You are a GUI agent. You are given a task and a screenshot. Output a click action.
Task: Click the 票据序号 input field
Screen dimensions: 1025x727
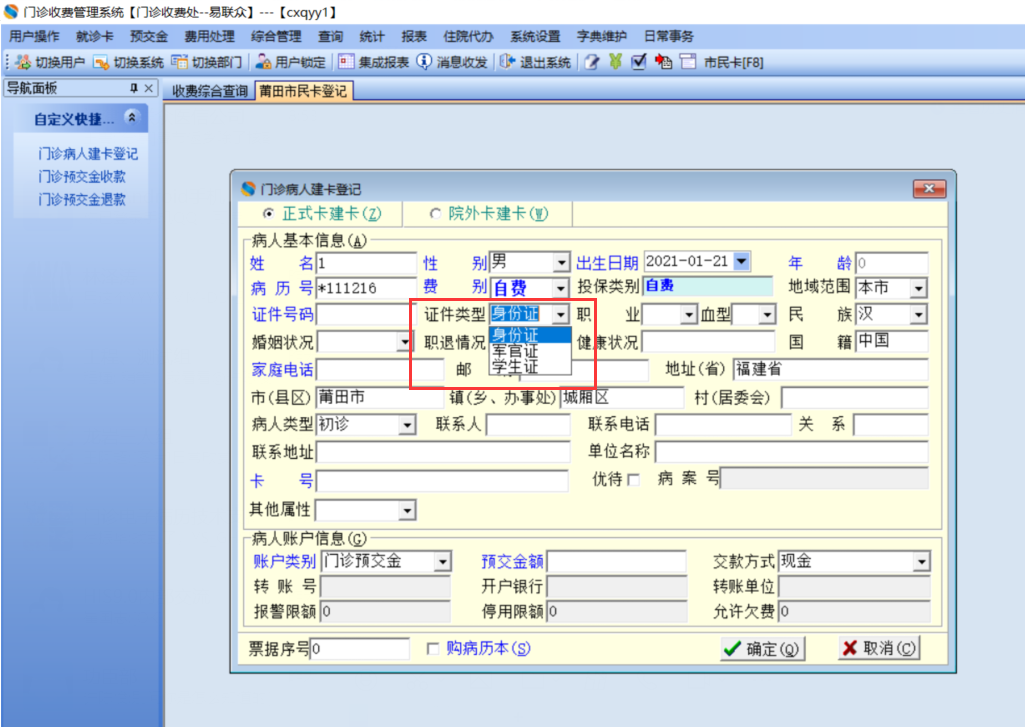360,649
